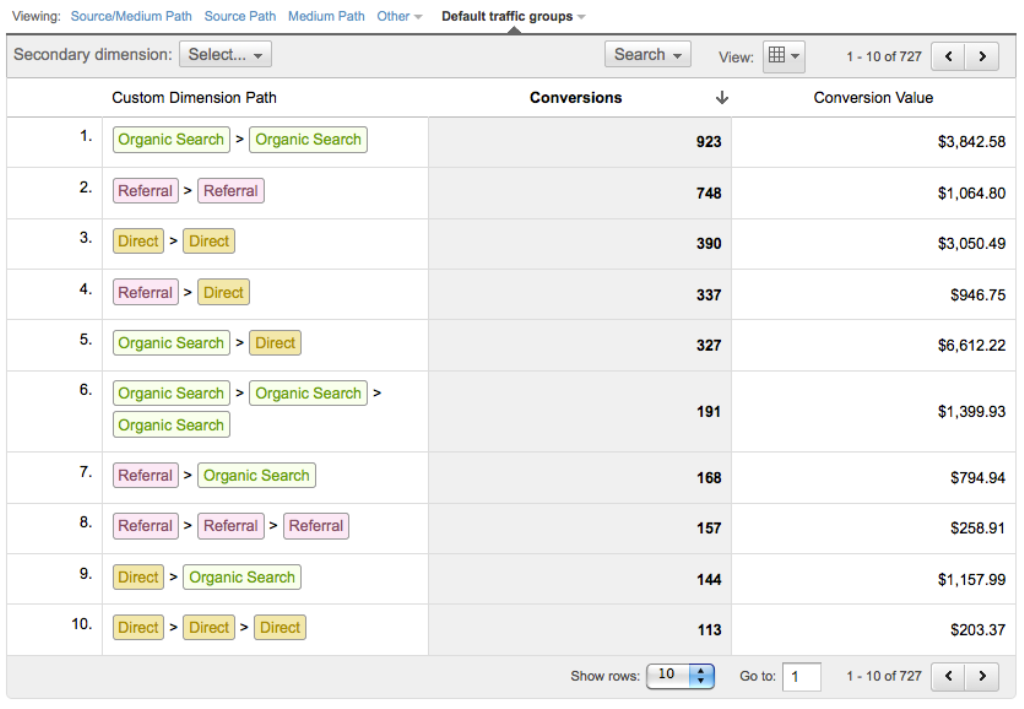
Task: Switch to Source/Medium Path view
Action: 131,16
